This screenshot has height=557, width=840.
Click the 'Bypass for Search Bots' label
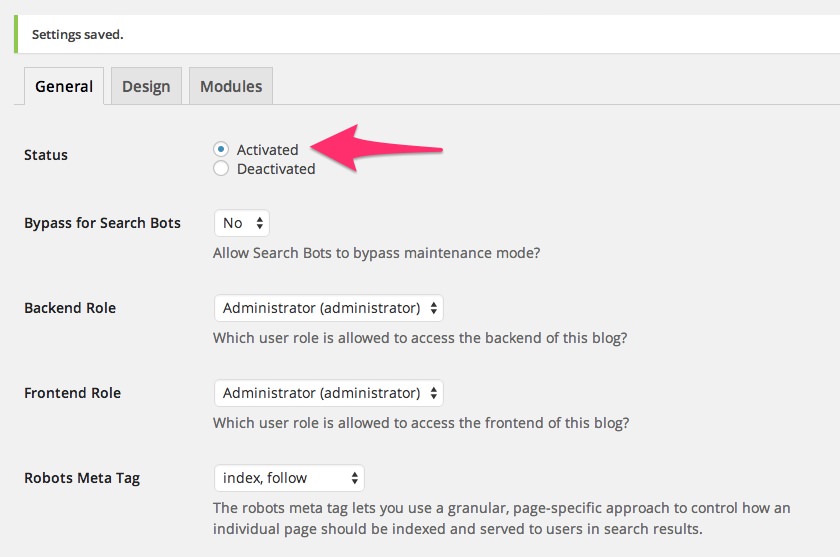point(102,223)
